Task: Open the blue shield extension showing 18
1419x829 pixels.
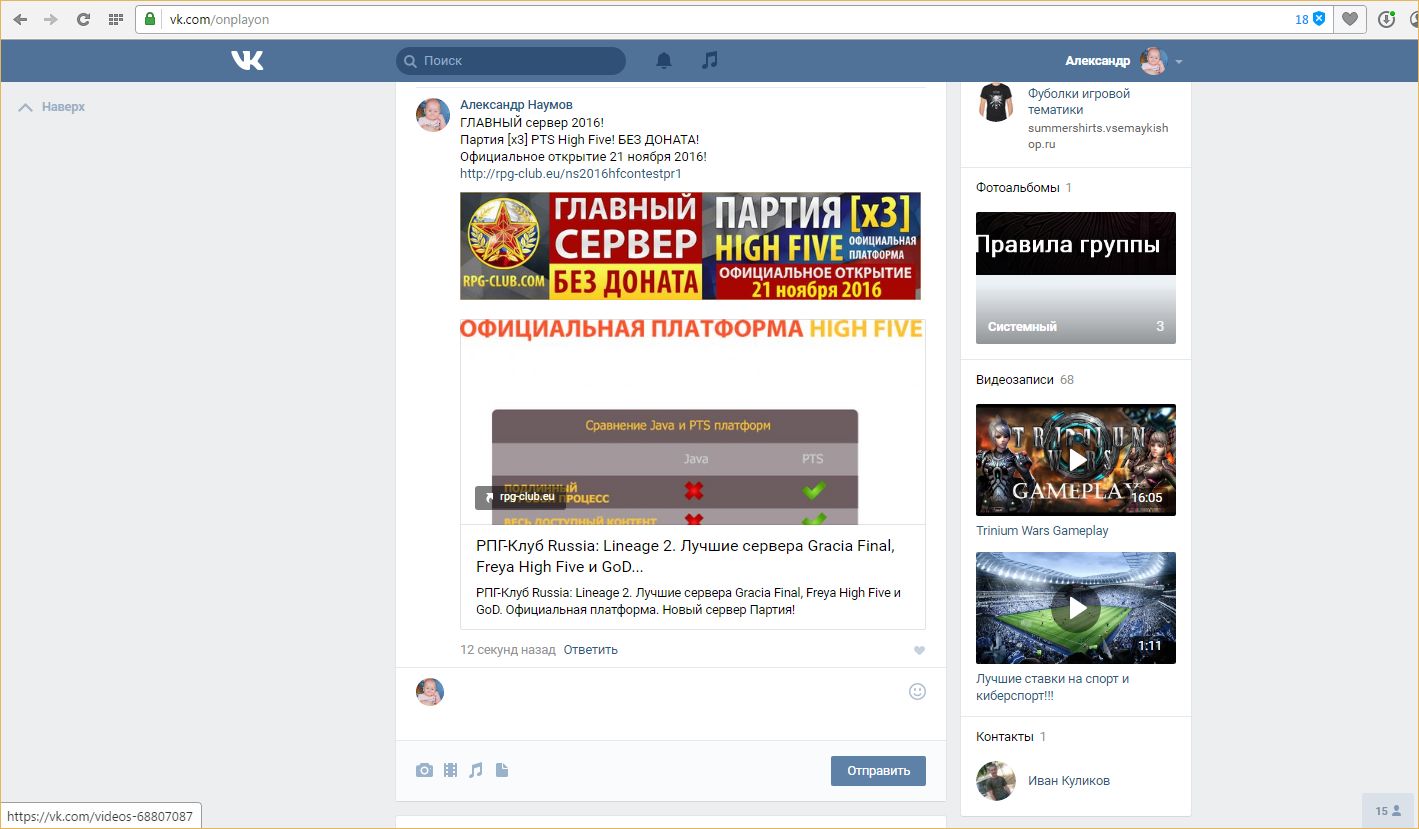Action: tap(1310, 19)
